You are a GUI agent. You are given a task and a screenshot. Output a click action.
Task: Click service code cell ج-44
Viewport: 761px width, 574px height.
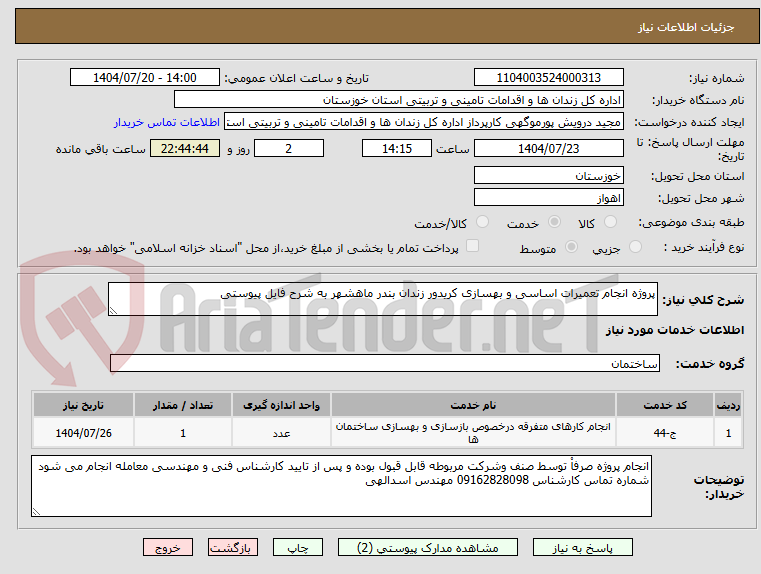click(665, 433)
